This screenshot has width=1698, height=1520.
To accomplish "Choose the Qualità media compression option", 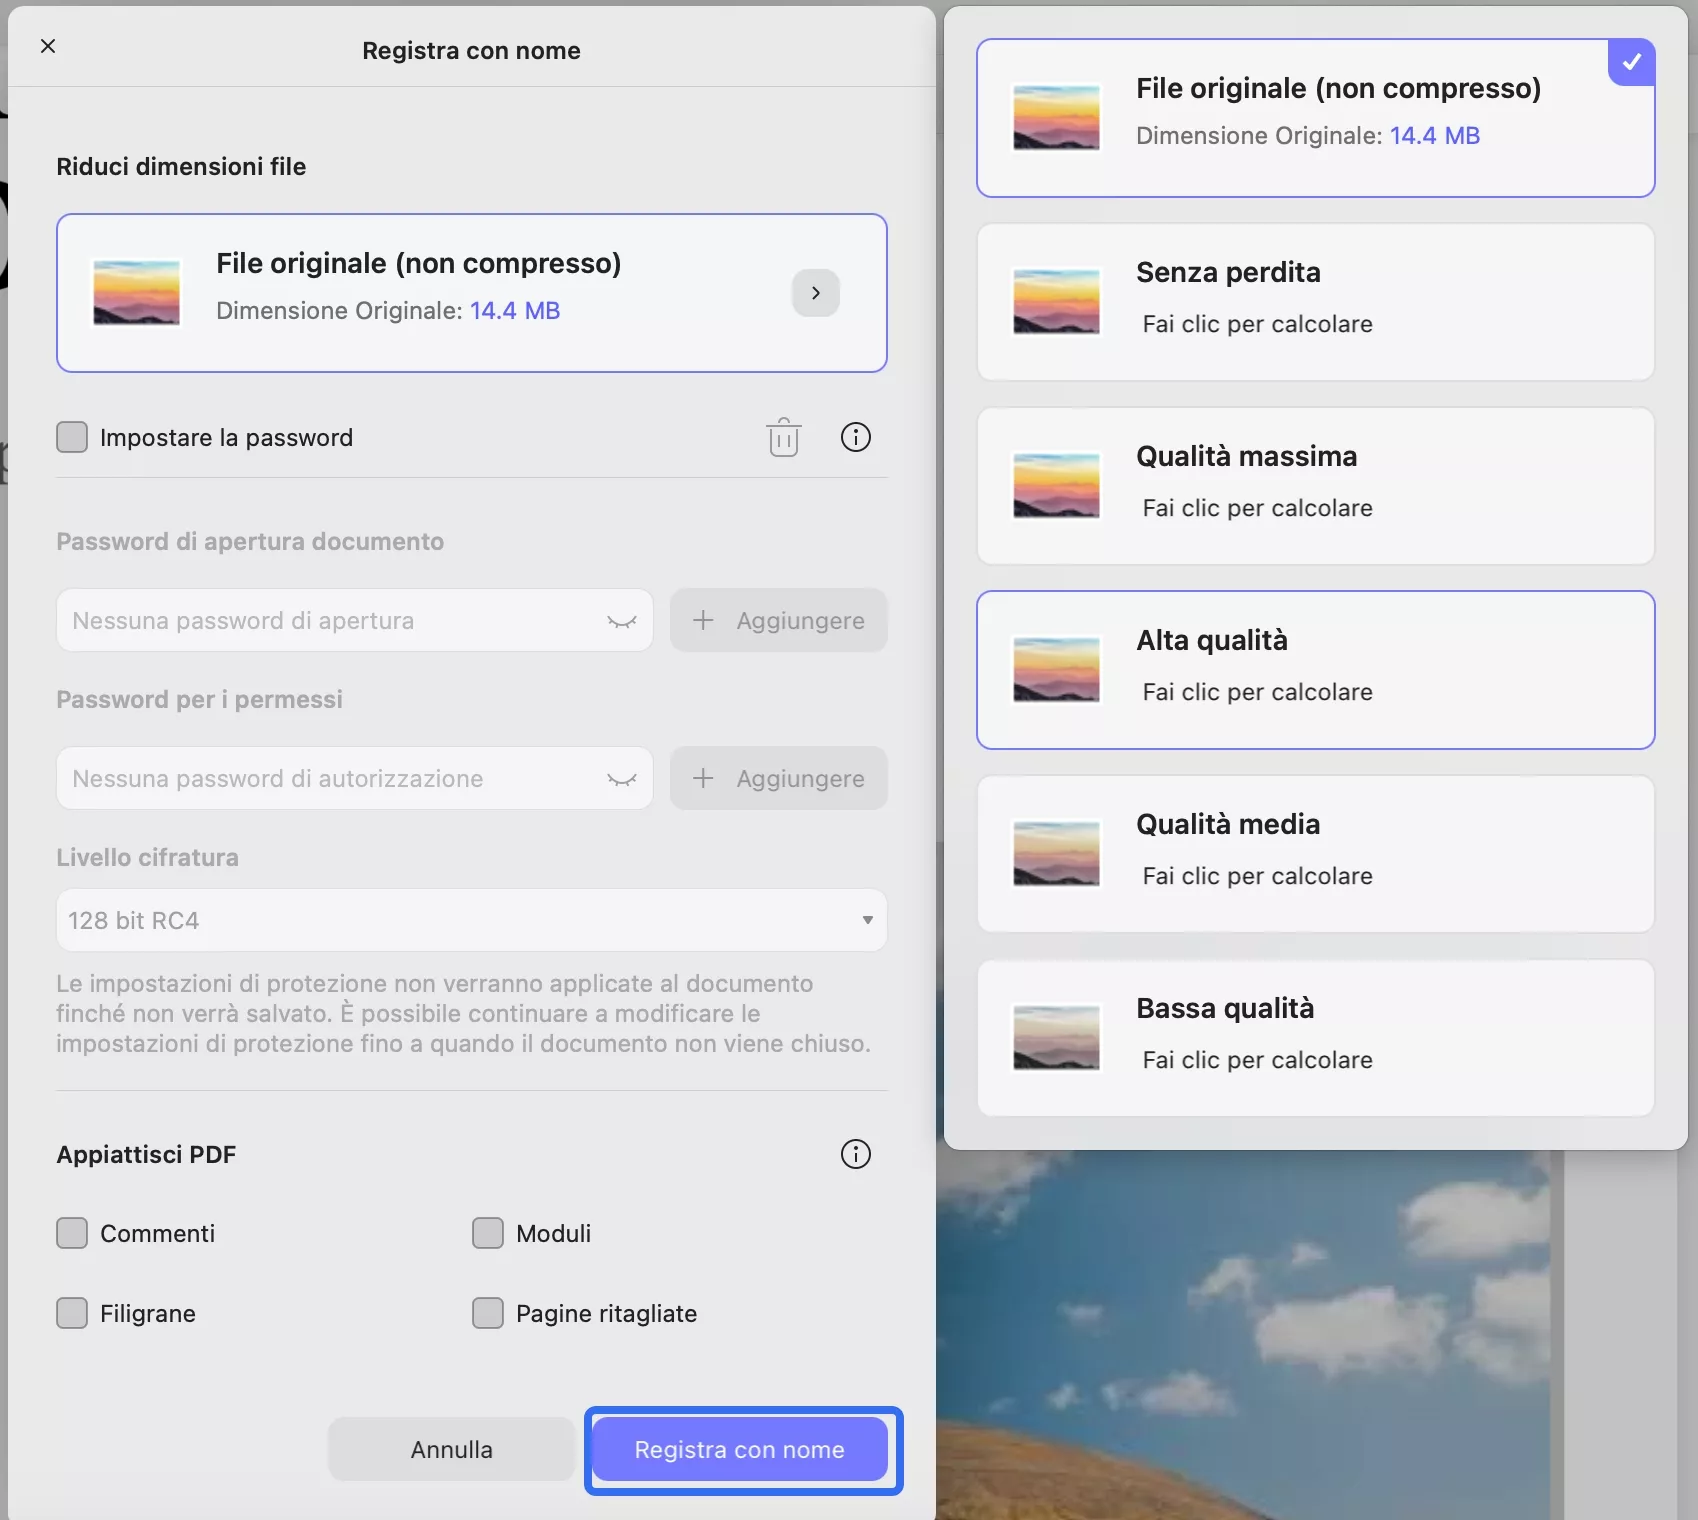I will 1316,854.
